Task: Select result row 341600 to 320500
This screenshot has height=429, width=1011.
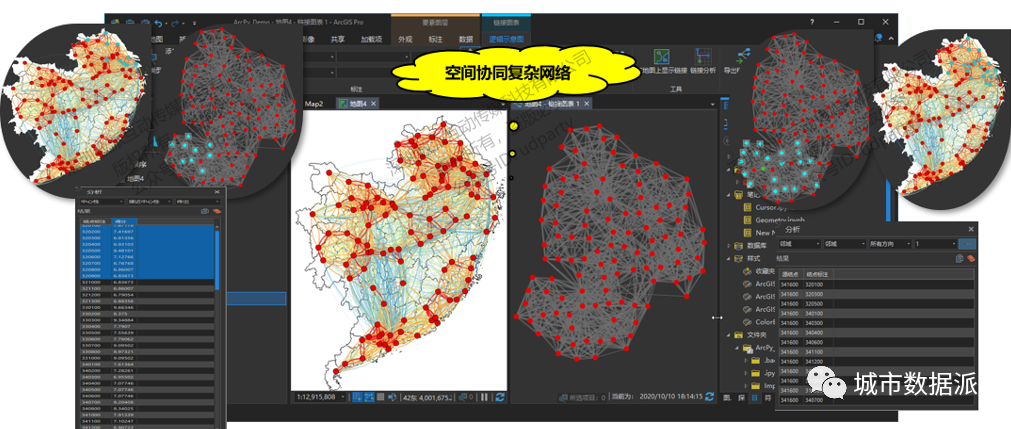Action: tap(877, 303)
